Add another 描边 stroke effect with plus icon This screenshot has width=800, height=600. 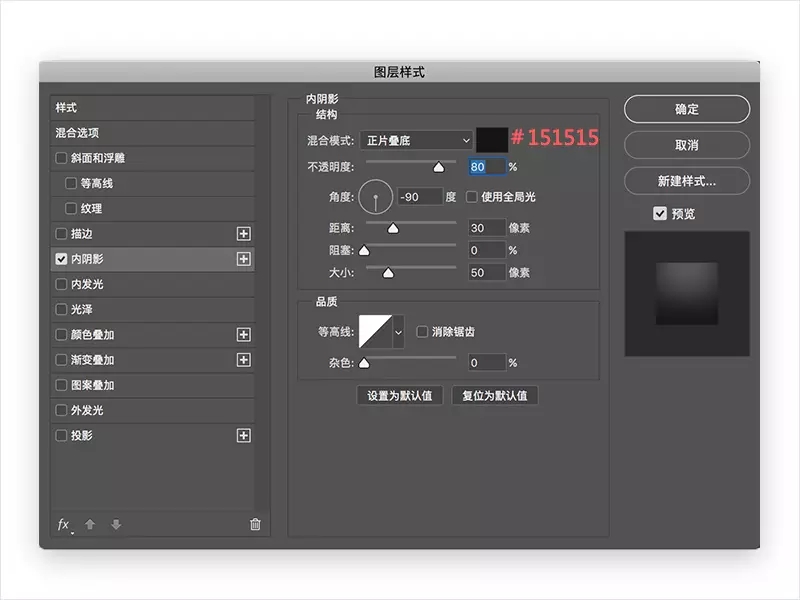point(243,234)
